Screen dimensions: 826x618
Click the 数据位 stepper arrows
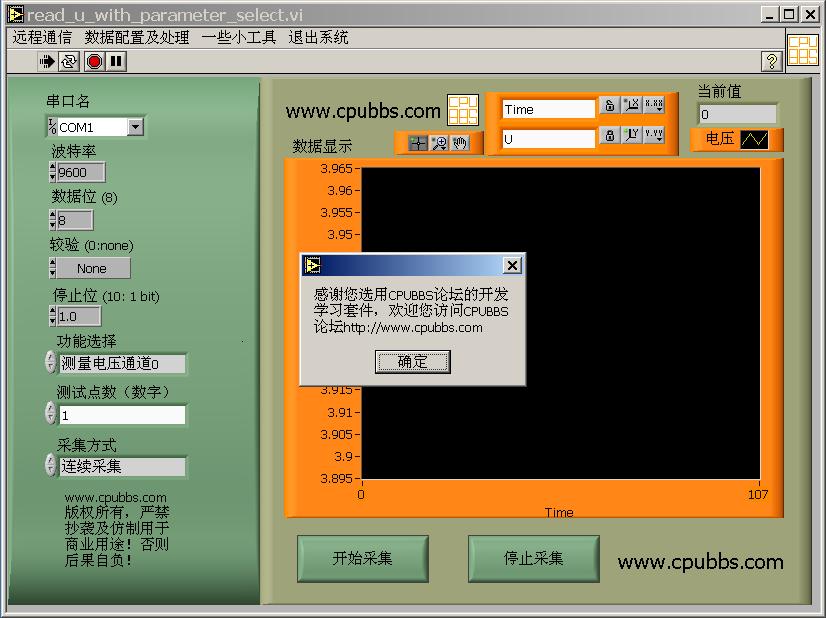52,220
